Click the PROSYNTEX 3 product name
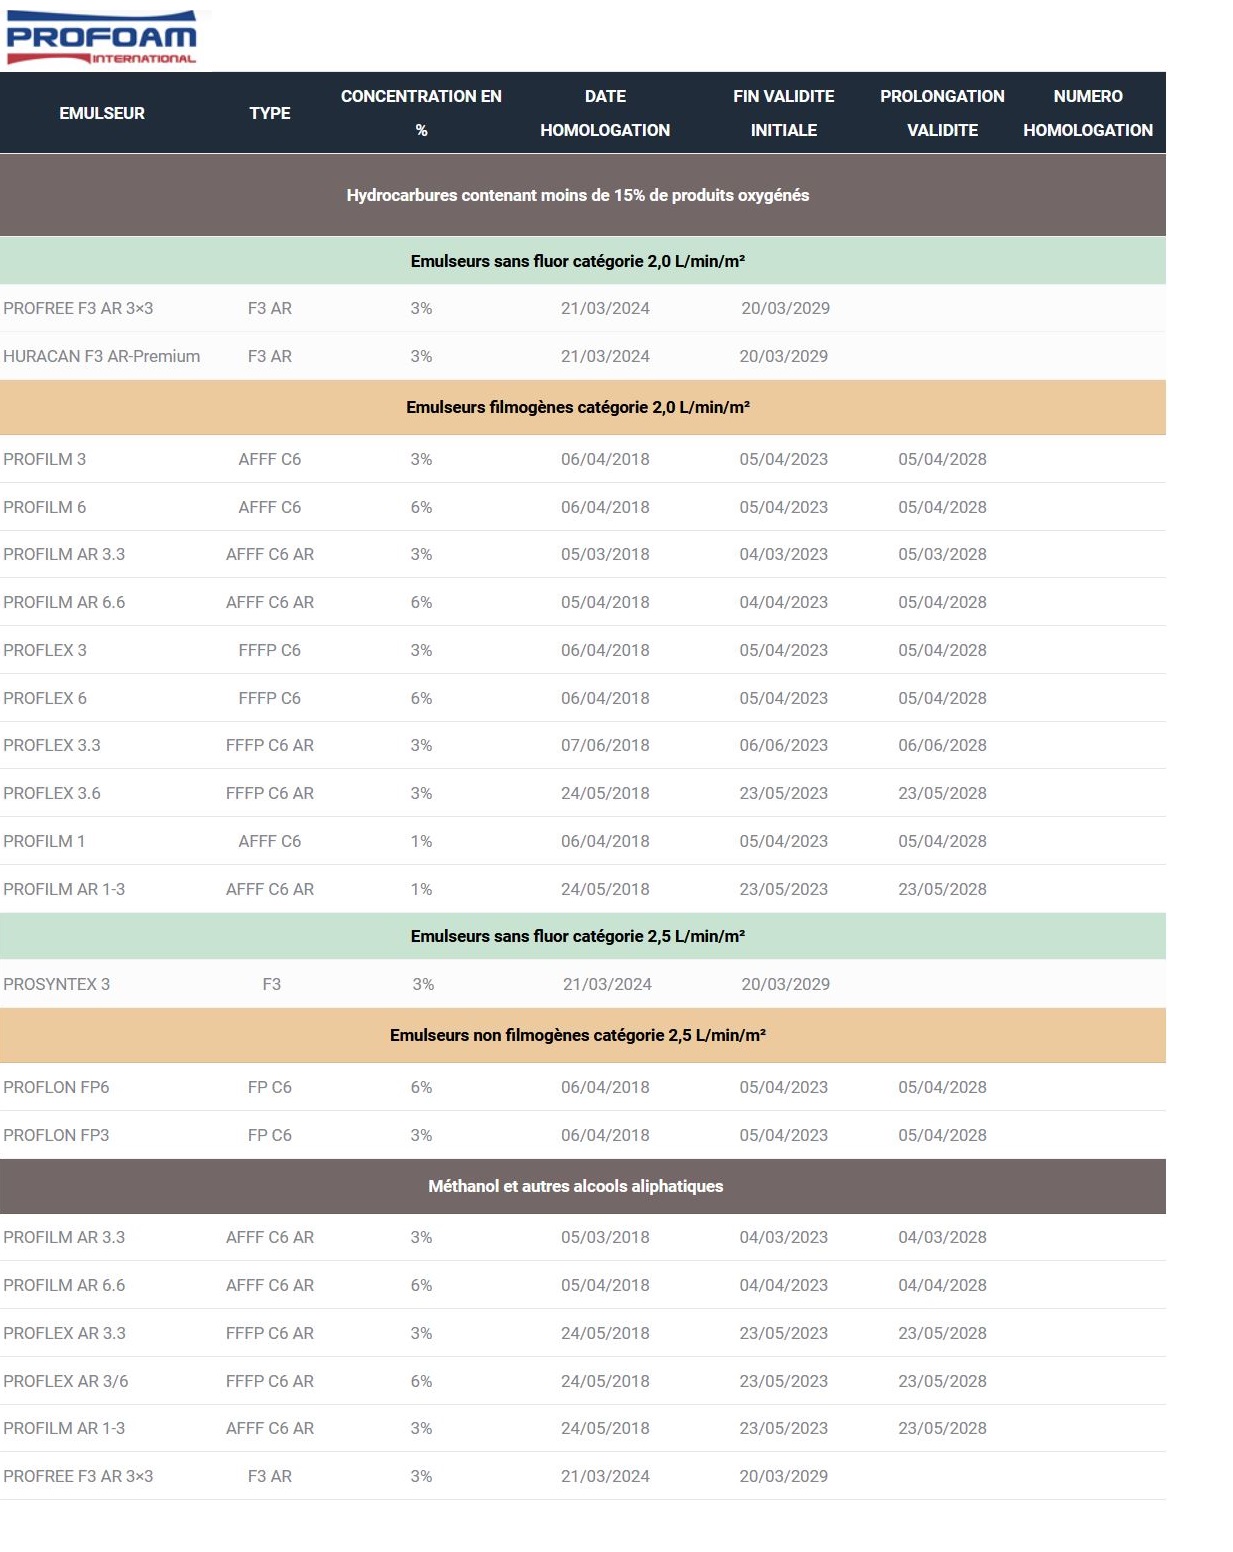 (57, 984)
